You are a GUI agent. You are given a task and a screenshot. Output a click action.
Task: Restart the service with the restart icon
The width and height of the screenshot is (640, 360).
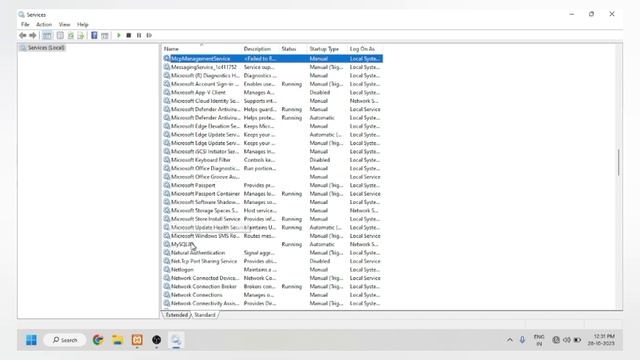[149, 36]
